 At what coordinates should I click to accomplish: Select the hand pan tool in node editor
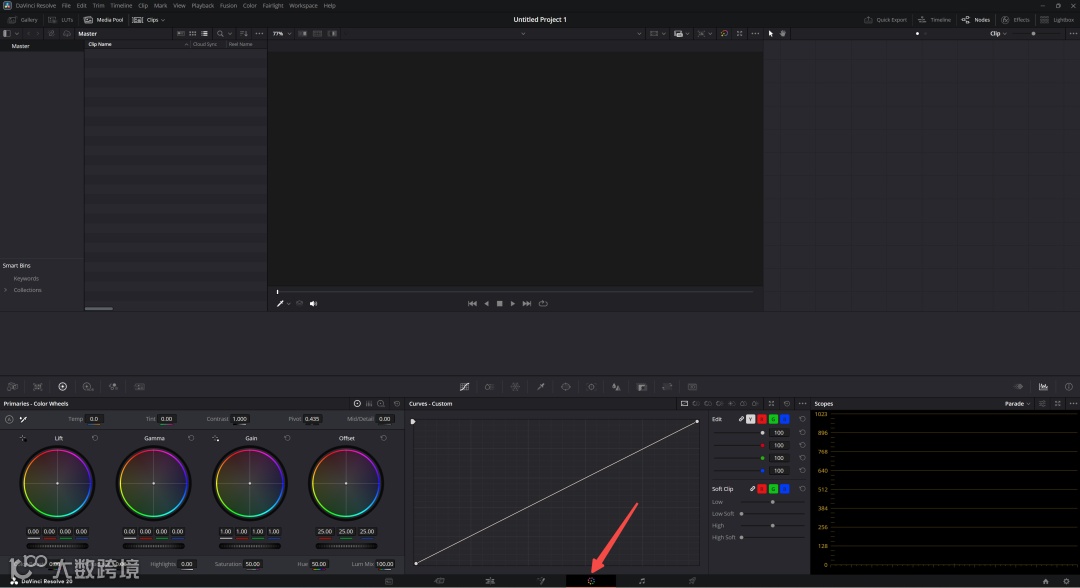[x=783, y=34]
